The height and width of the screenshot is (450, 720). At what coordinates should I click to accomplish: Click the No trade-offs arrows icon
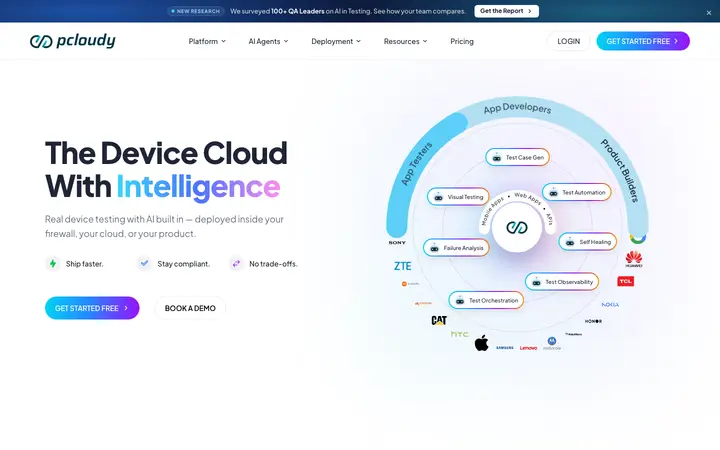tap(236, 264)
